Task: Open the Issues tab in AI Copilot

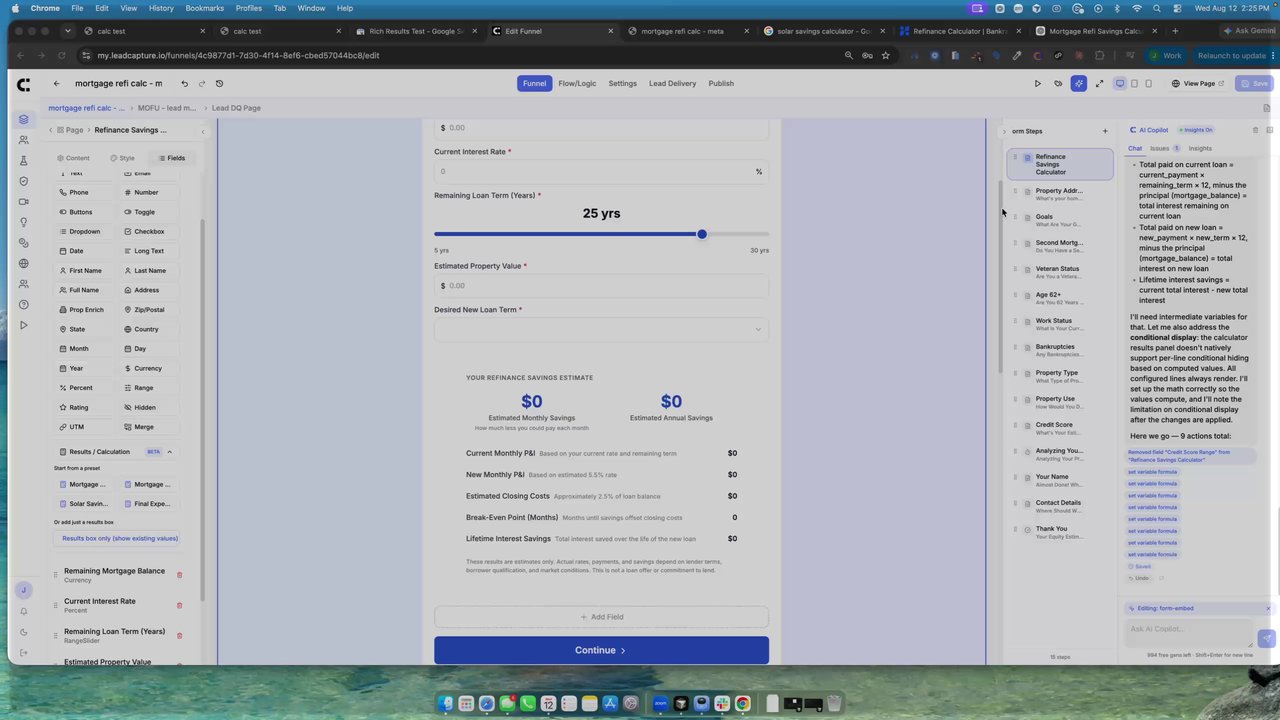Action: (1164, 148)
